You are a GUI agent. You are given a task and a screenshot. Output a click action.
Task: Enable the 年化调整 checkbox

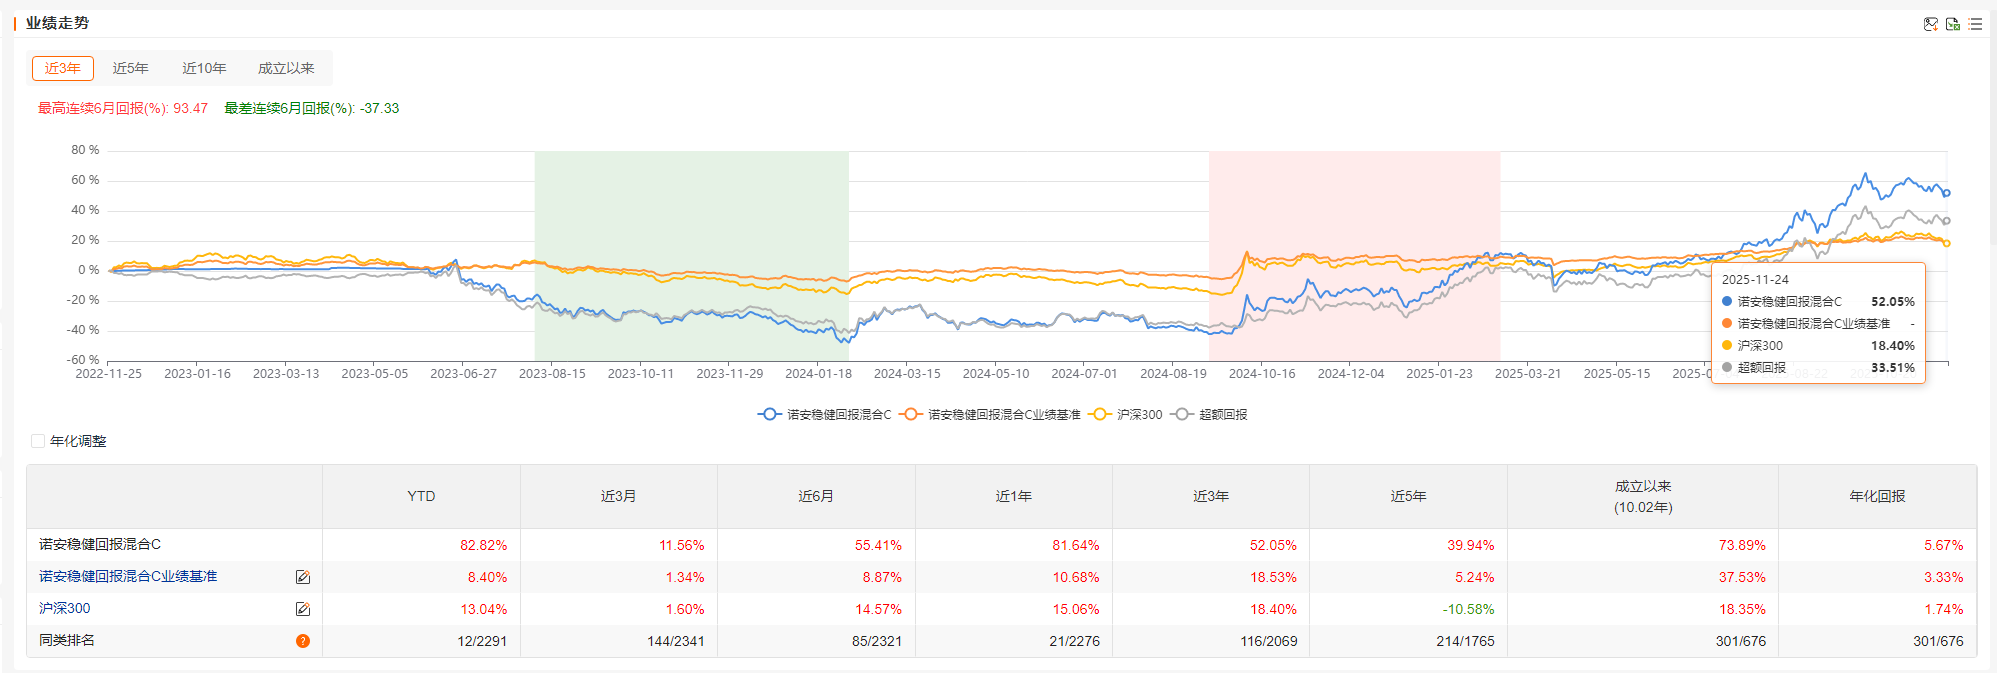click(38, 441)
